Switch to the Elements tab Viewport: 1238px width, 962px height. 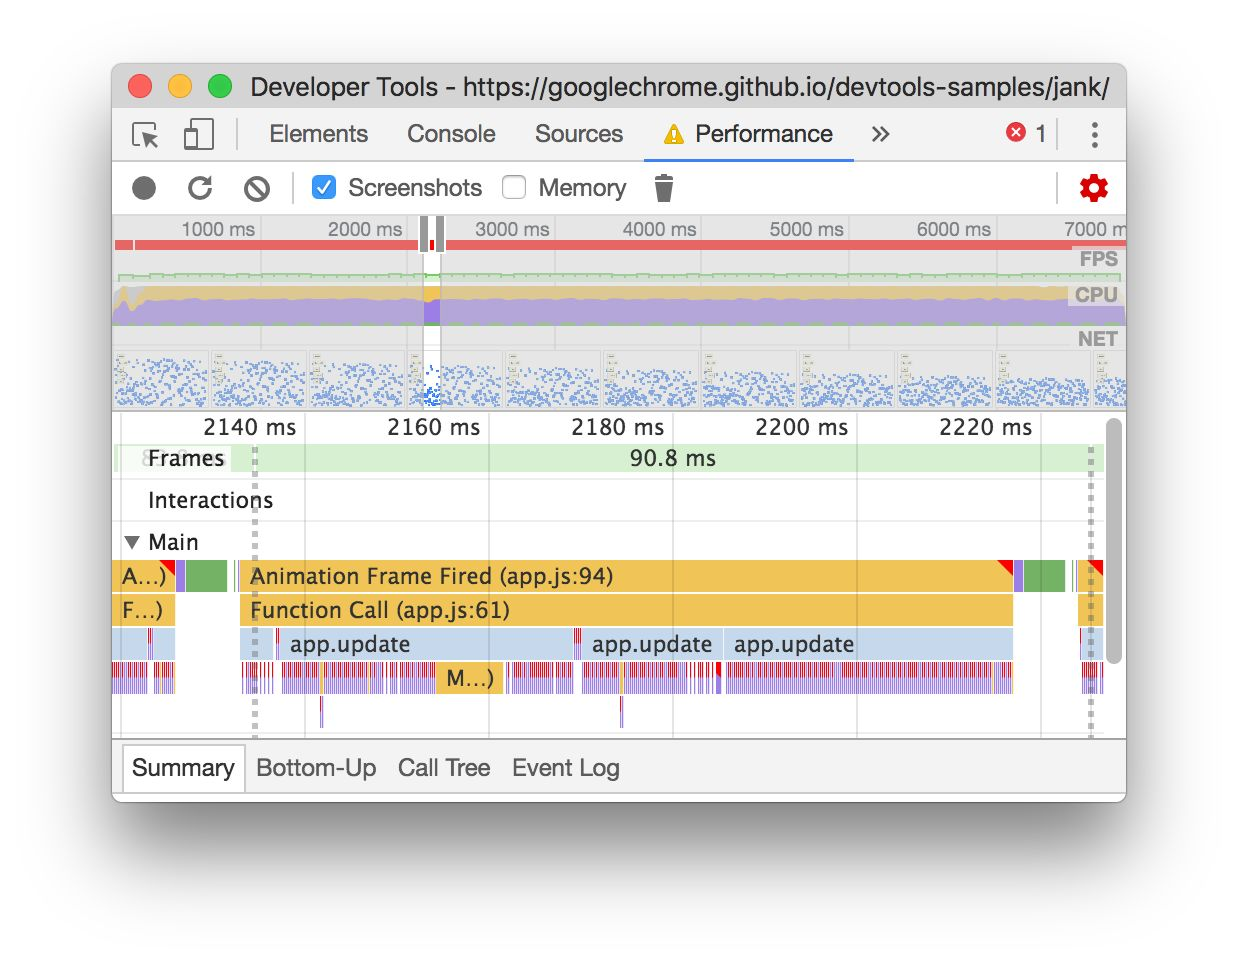coord(318,134)
